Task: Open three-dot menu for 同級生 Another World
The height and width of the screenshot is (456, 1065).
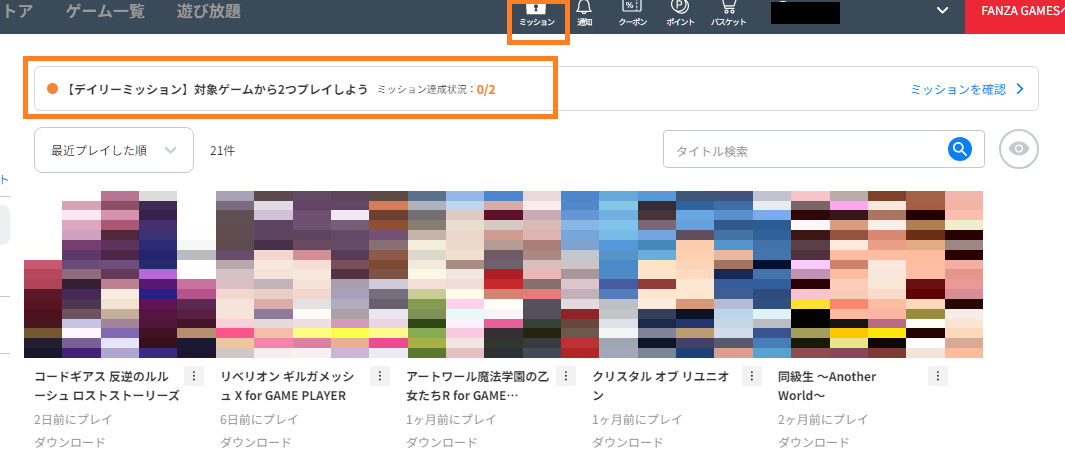Action: point(937,376)
